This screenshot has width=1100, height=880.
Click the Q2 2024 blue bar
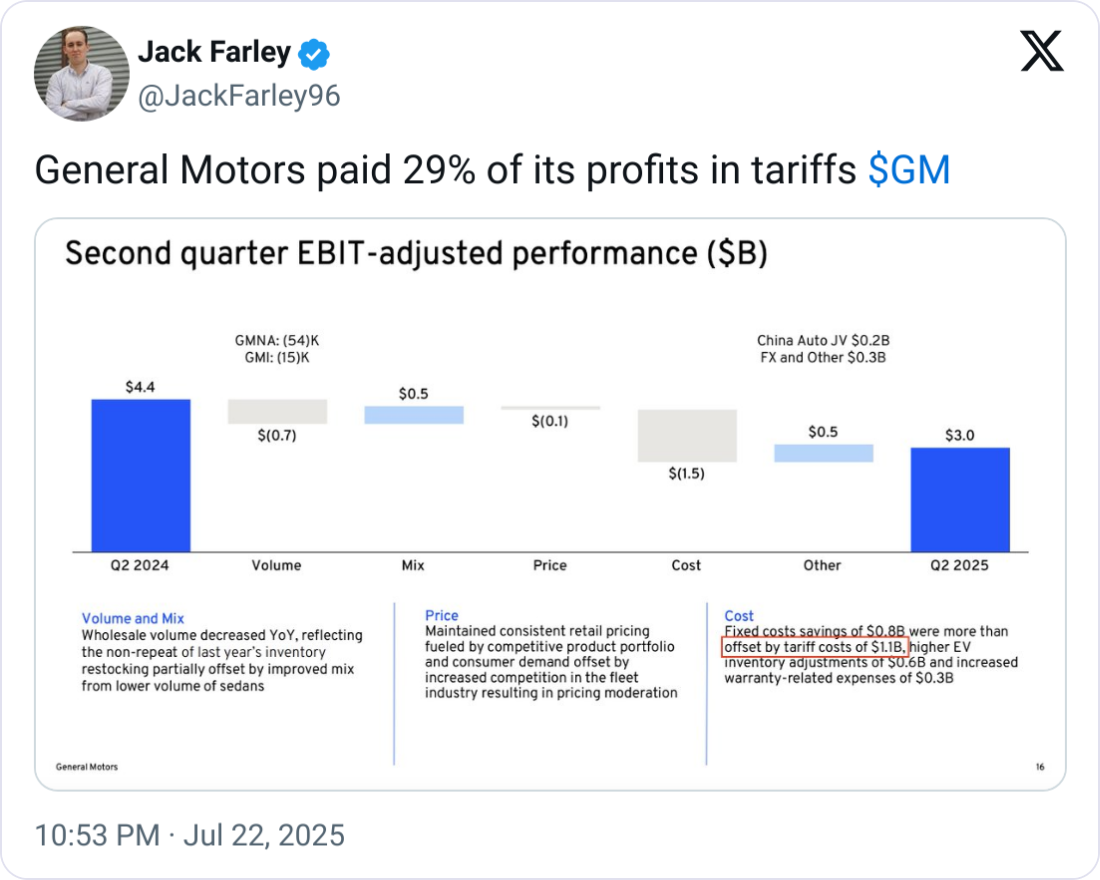point(140,475)
